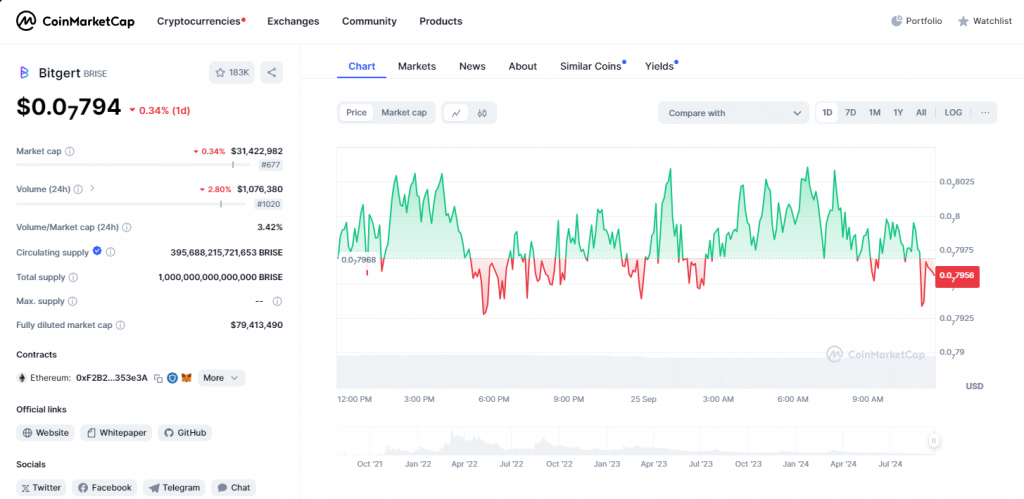This screenshot has height=499, width=1024.
Task: Show info beside Max. supply label
Action: coord(72,301)
